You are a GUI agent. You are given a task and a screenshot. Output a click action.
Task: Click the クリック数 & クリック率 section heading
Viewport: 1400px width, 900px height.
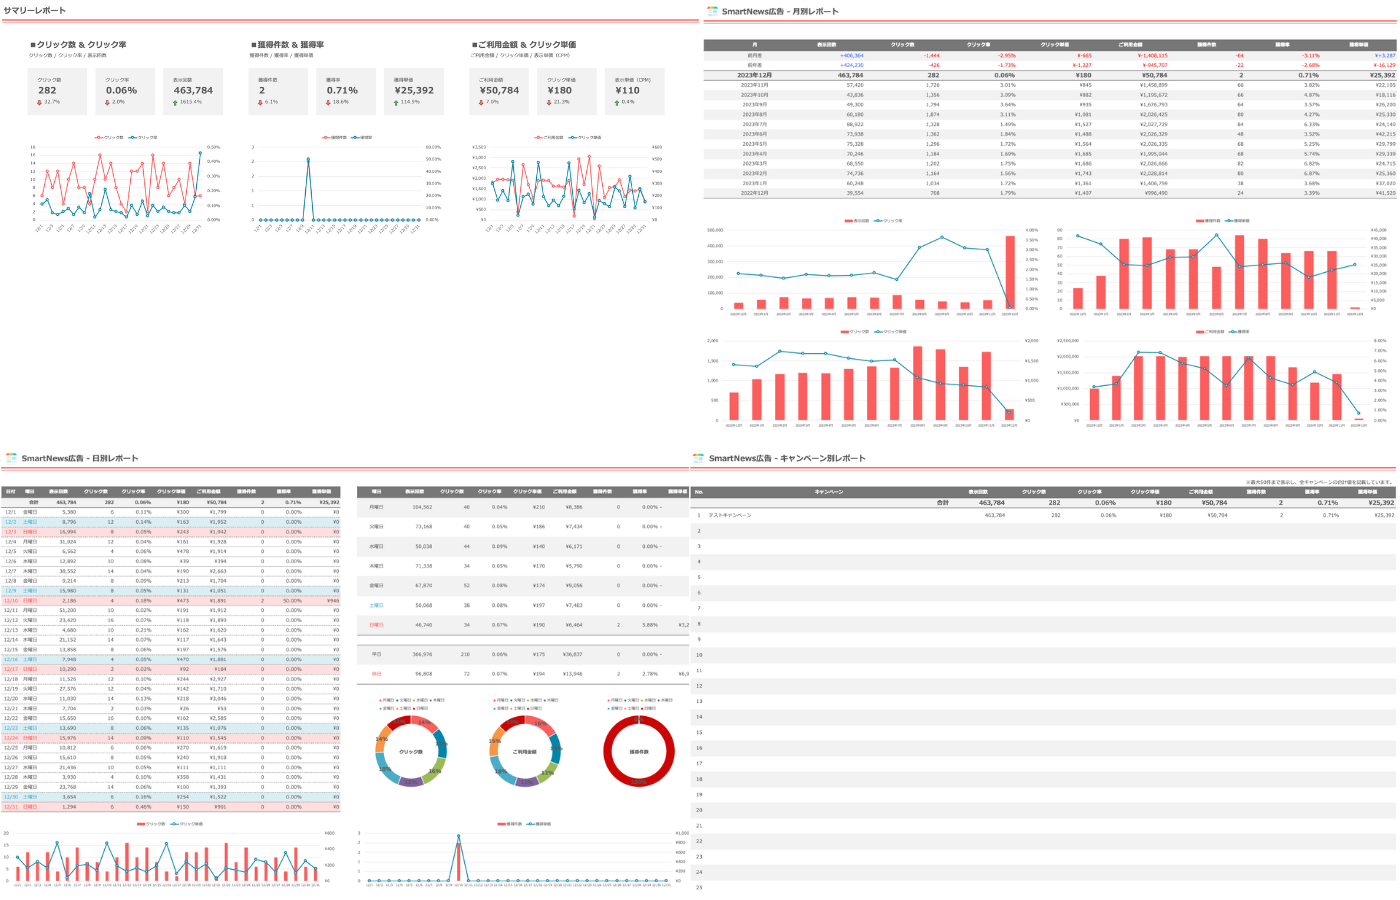click(x=79, y=45)
